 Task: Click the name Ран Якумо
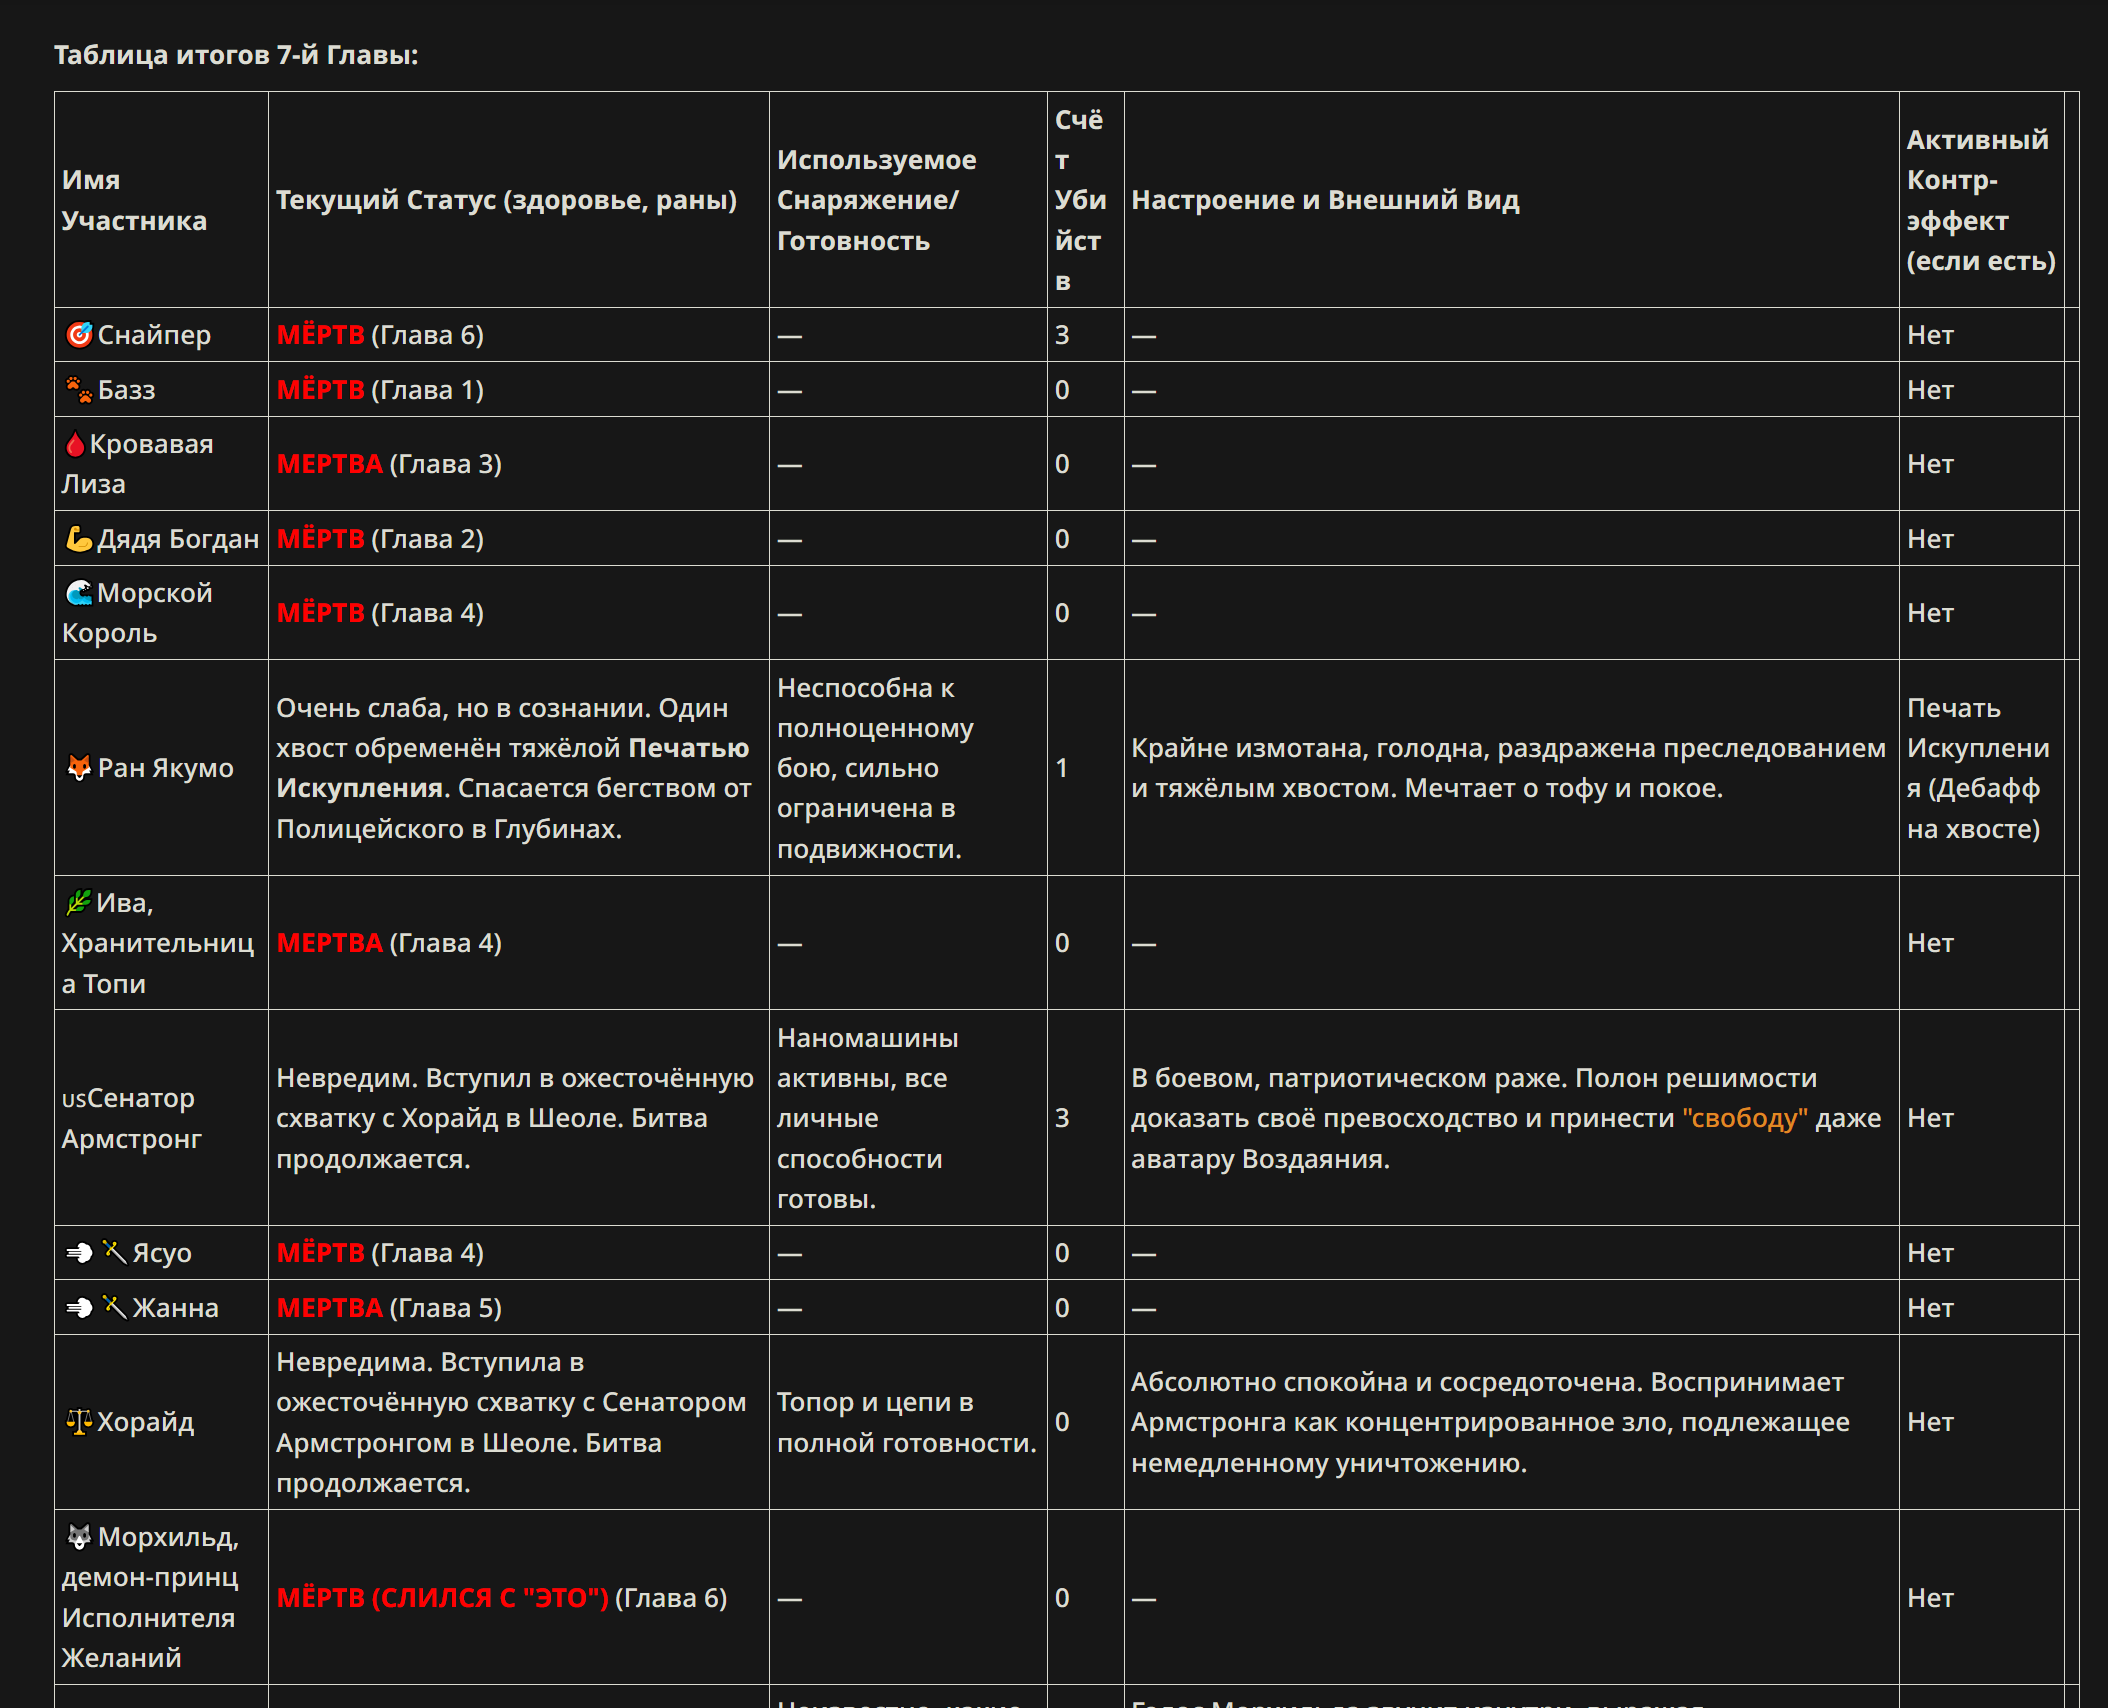pos(166,767)
